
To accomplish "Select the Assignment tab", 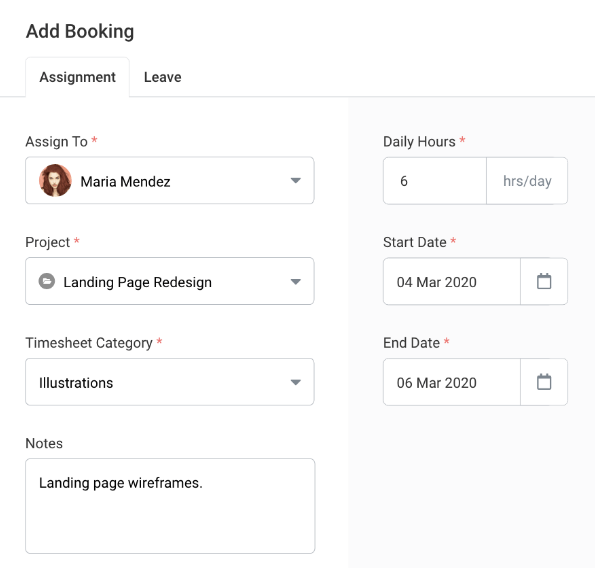I will (x=77, y=77).
